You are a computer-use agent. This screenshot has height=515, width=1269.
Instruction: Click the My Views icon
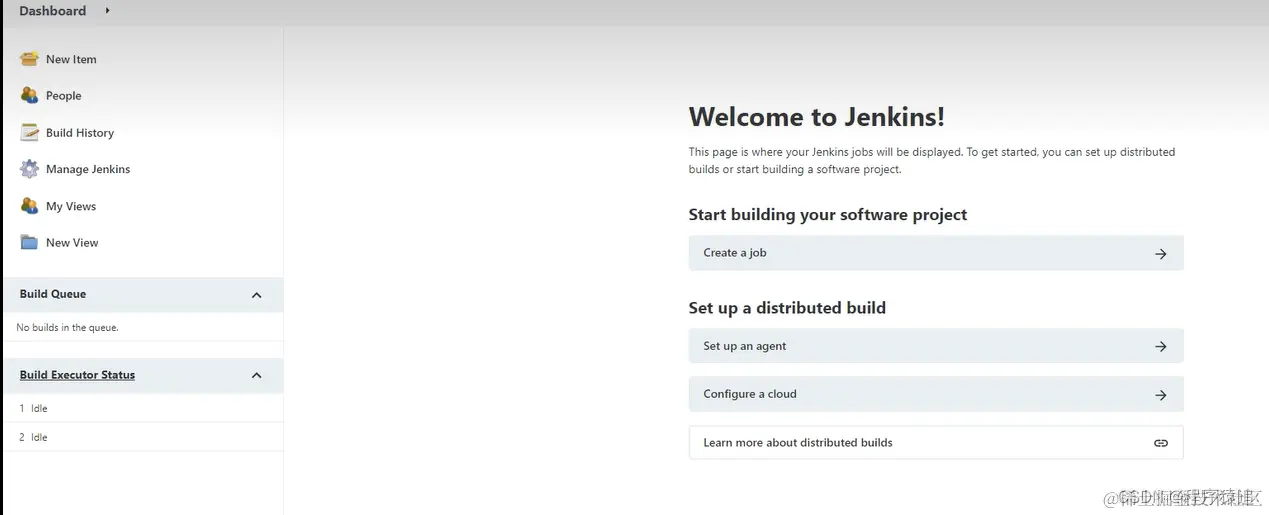point(29,206)
